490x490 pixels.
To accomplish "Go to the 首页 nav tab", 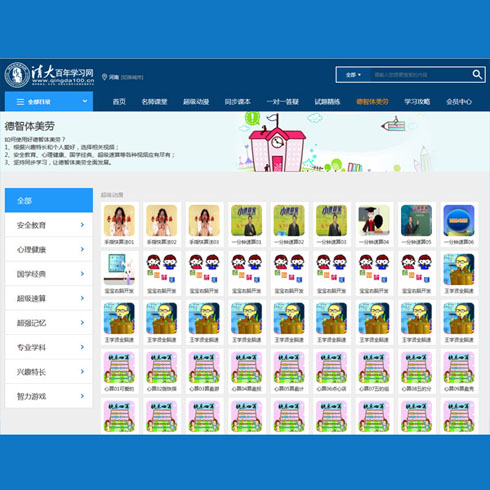I will point(119,102).
